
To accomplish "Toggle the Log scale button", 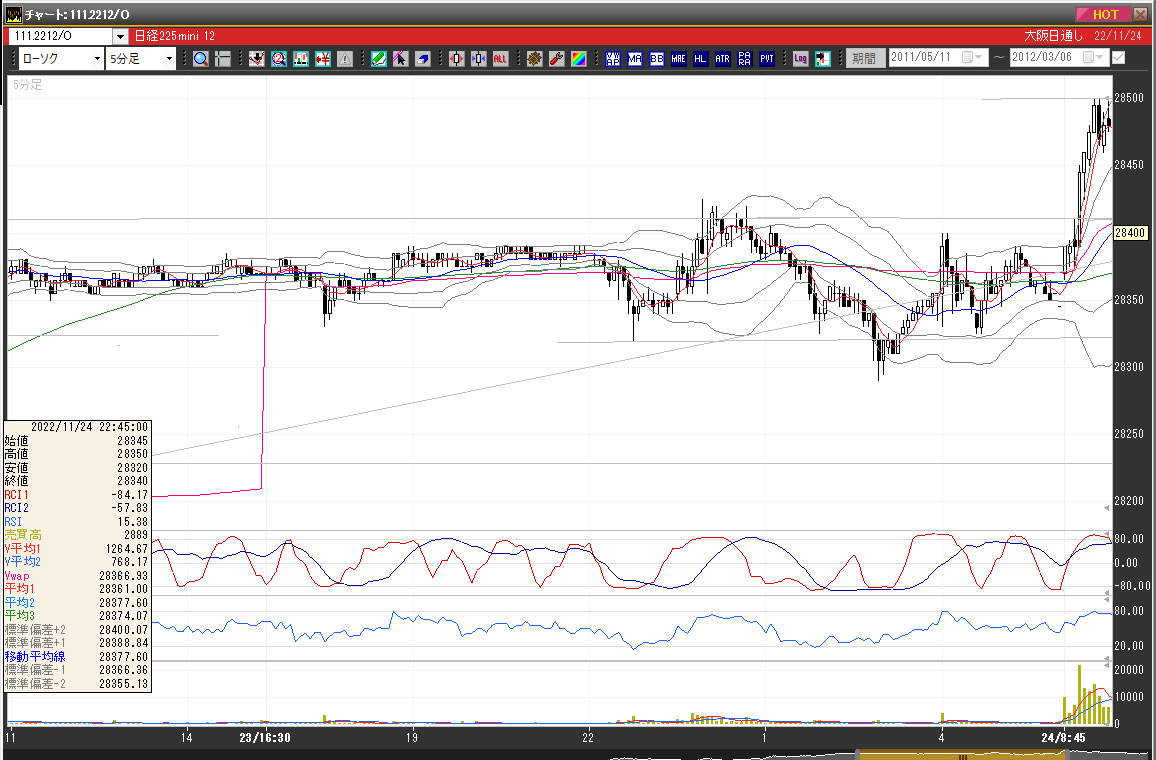I will 801,59.
